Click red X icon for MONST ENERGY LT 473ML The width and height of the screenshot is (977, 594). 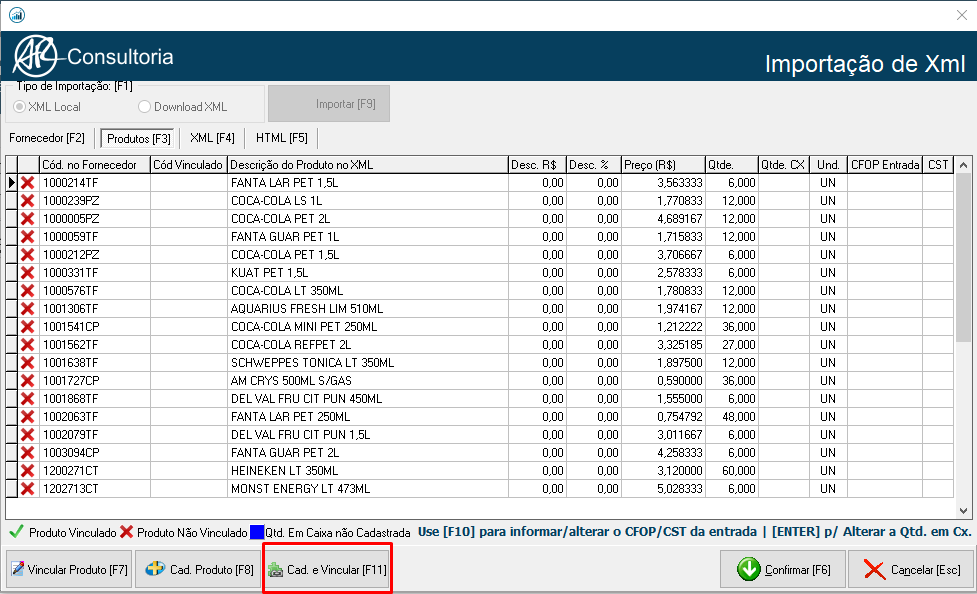(27, 489)
